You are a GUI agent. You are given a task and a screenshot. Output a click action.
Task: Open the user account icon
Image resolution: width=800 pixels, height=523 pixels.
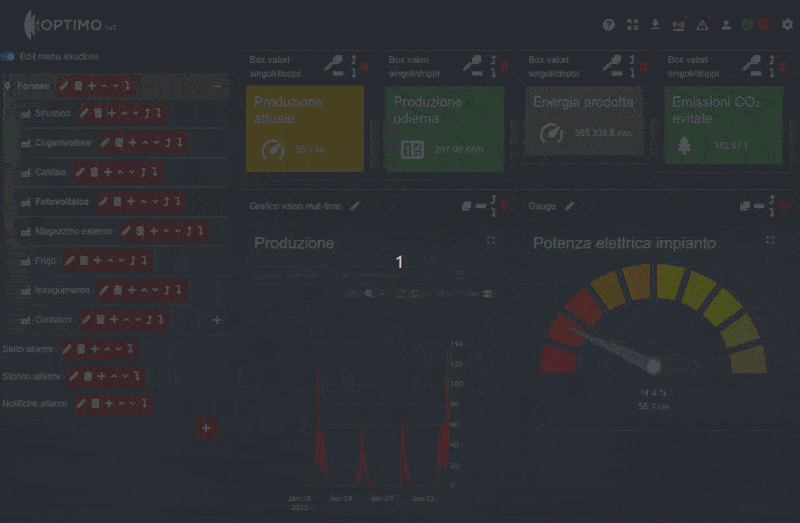coord(726,26)
